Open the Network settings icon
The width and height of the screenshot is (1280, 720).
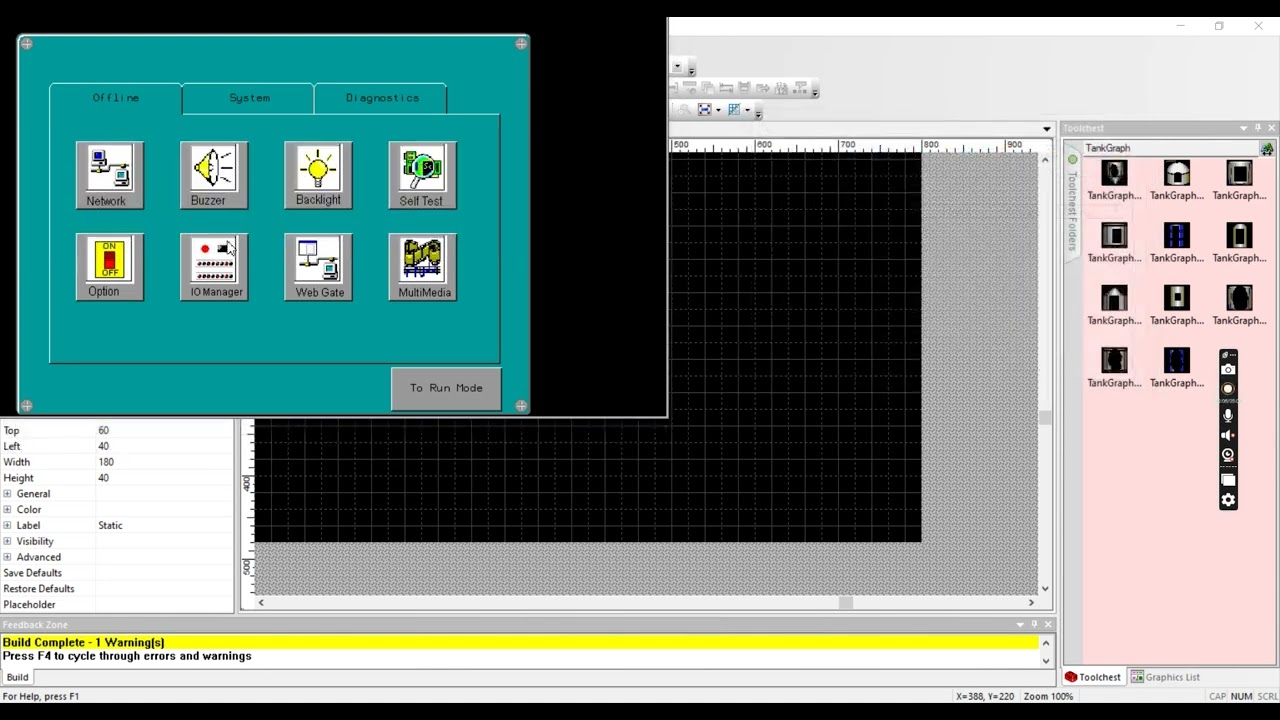point(109,175)
